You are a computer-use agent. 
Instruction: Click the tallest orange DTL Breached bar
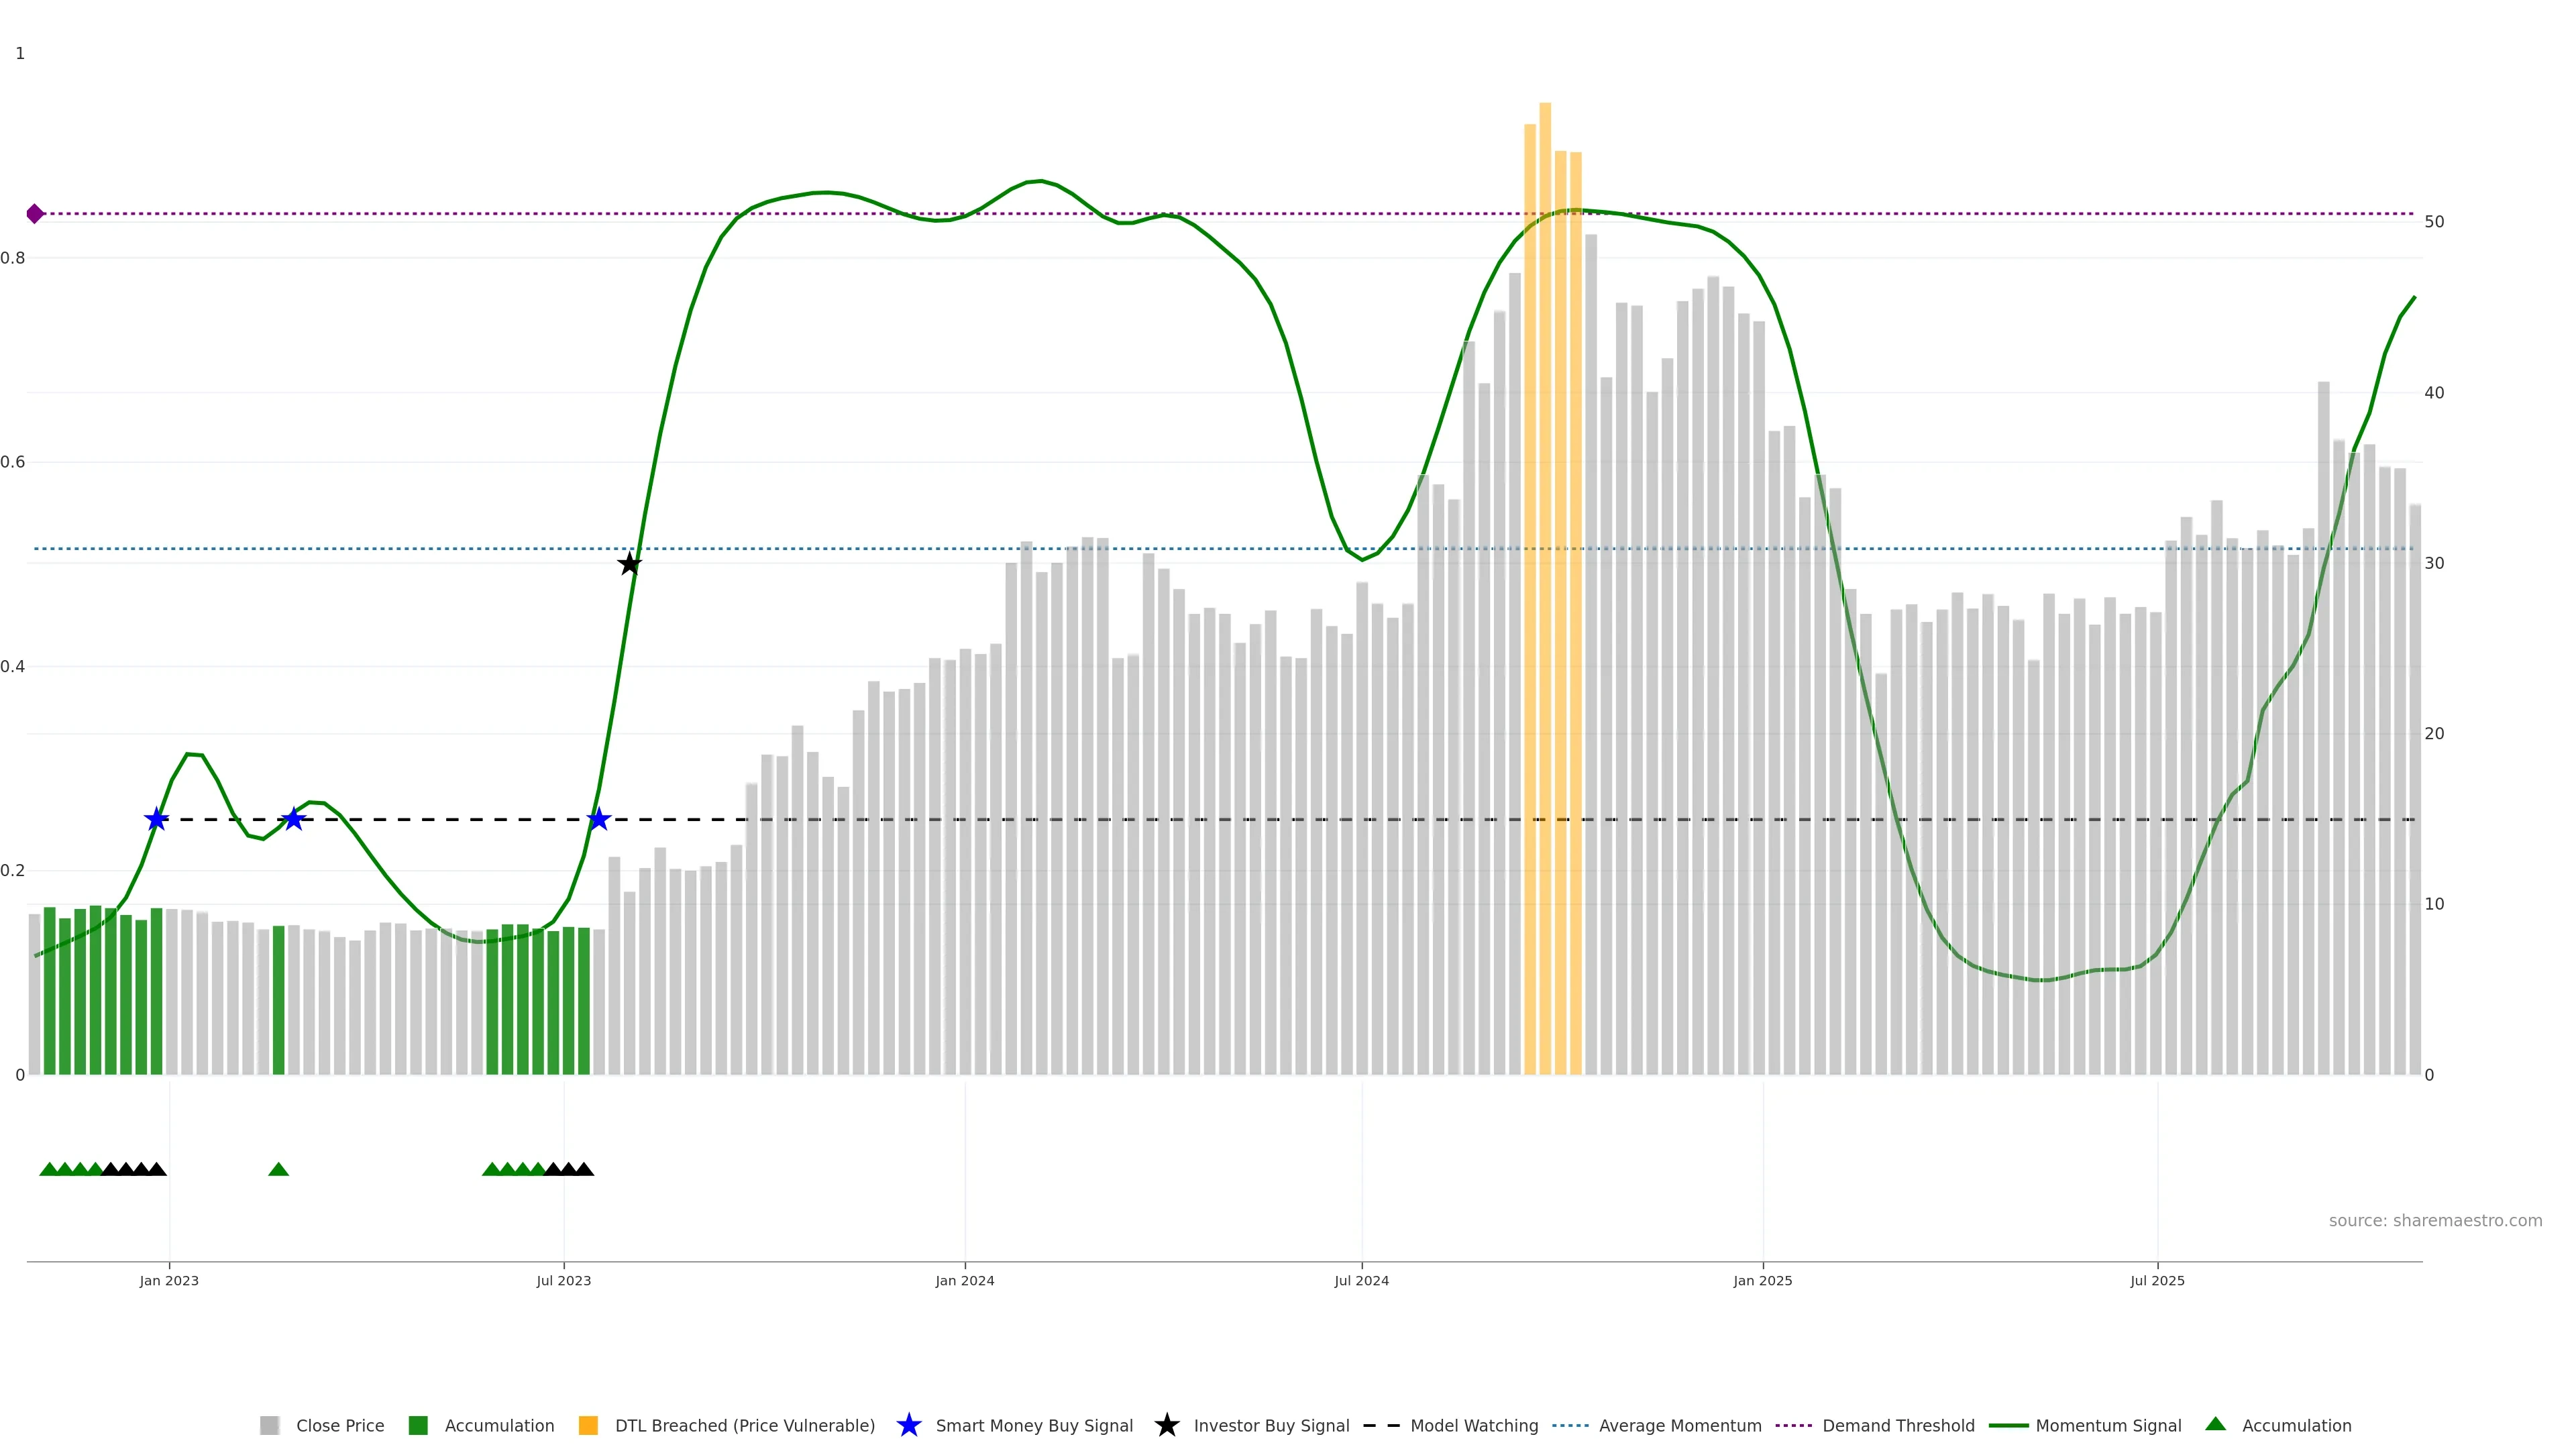(x=1545, y=600)
